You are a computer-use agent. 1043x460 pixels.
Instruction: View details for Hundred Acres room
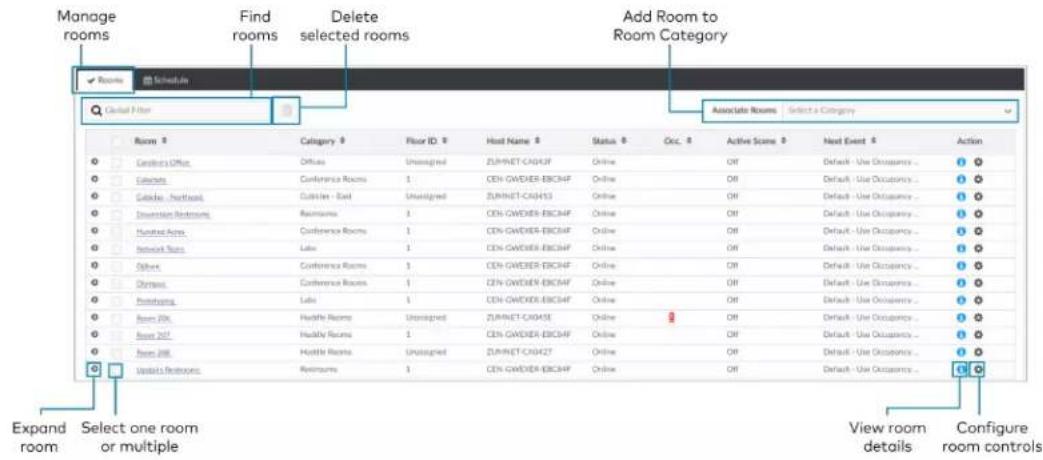pyautogui.click(x=960, y=231)
